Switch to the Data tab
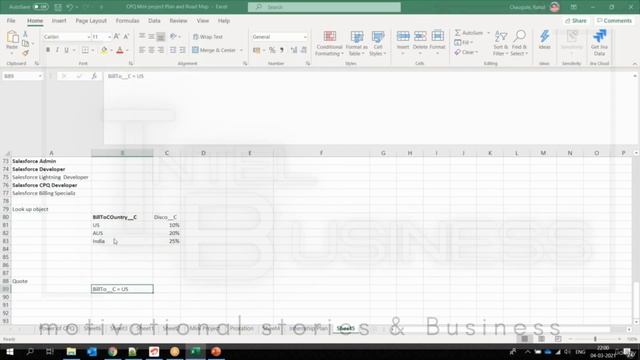The width and height of the screenshot is (640, 360). click(154, 20)
